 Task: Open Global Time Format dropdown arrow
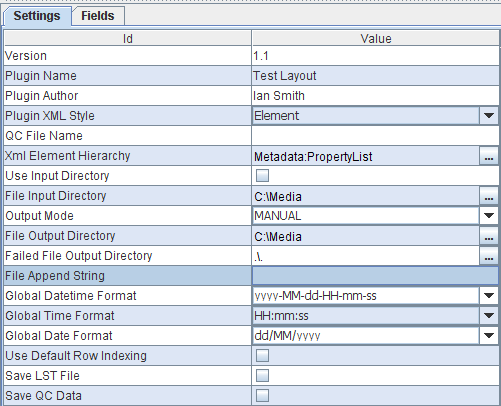(x=489, y=316)
